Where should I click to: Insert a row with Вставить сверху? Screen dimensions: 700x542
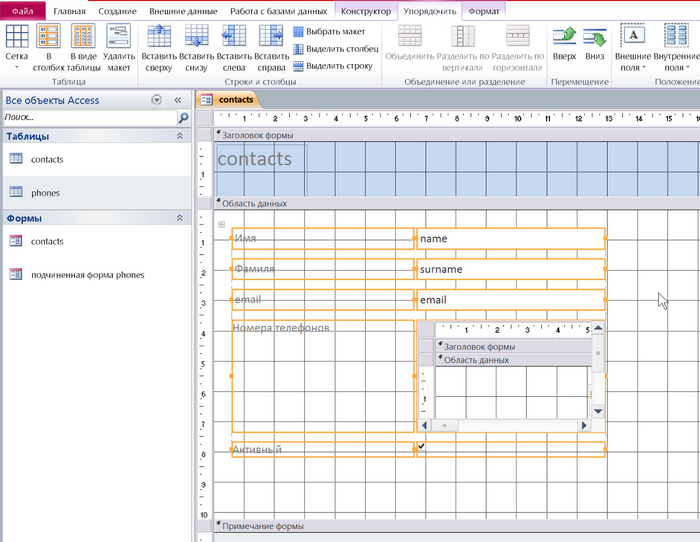coord(159,48)
